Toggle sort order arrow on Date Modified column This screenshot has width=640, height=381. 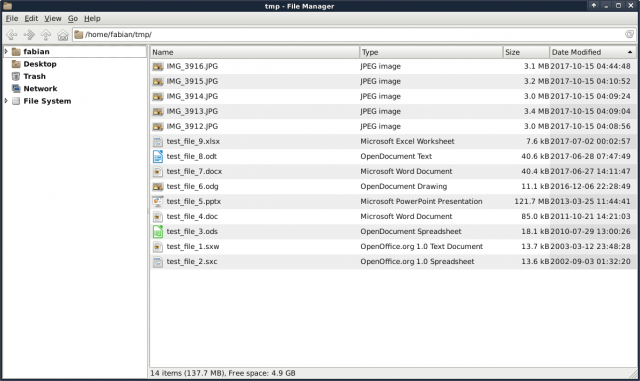[630, 52]
